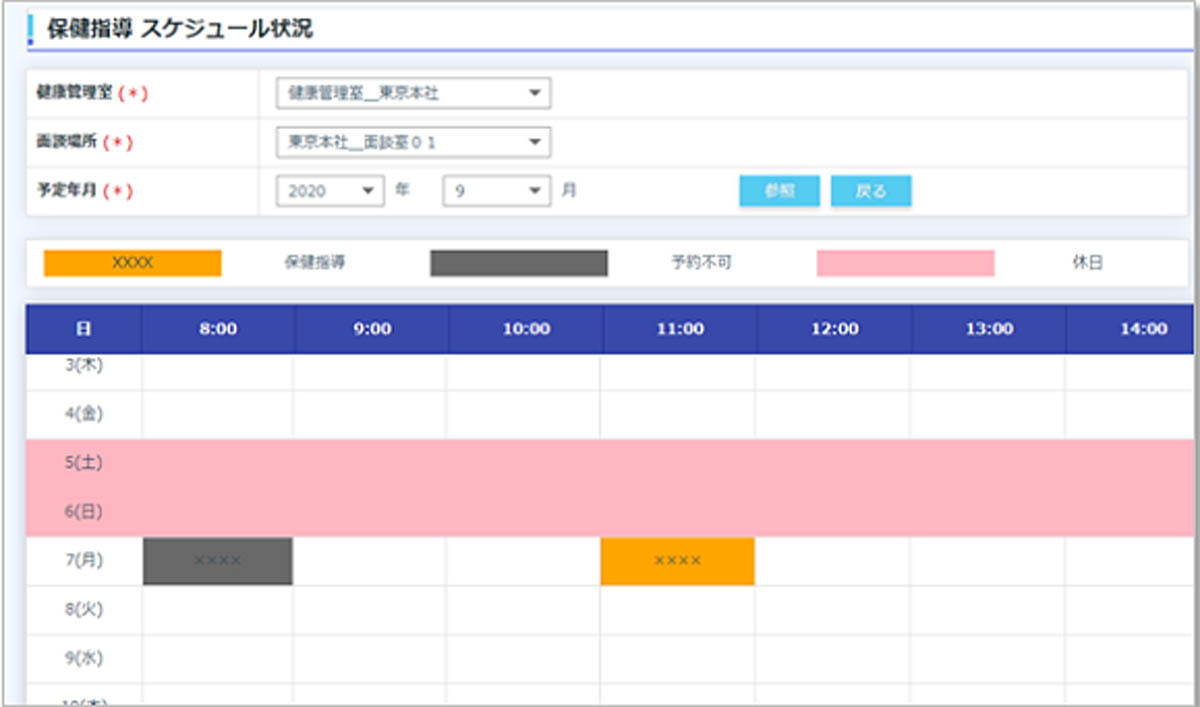Click the 面談場所 (*) field label
The height and width of the screenshot is (707, 1200).
tap(84, 142)
